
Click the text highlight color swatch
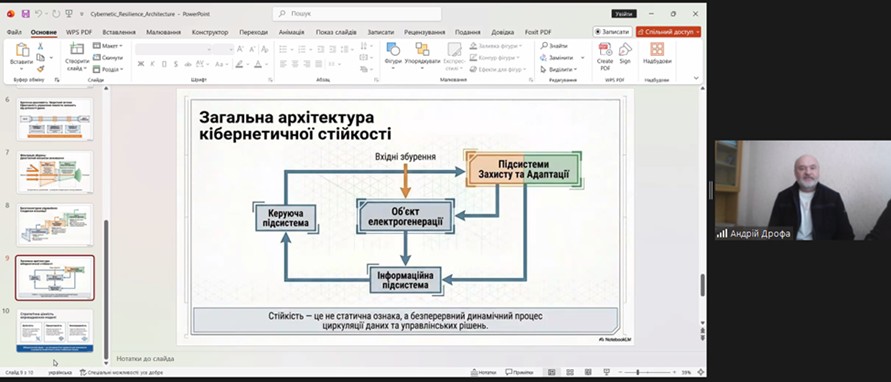click(239, 64)
